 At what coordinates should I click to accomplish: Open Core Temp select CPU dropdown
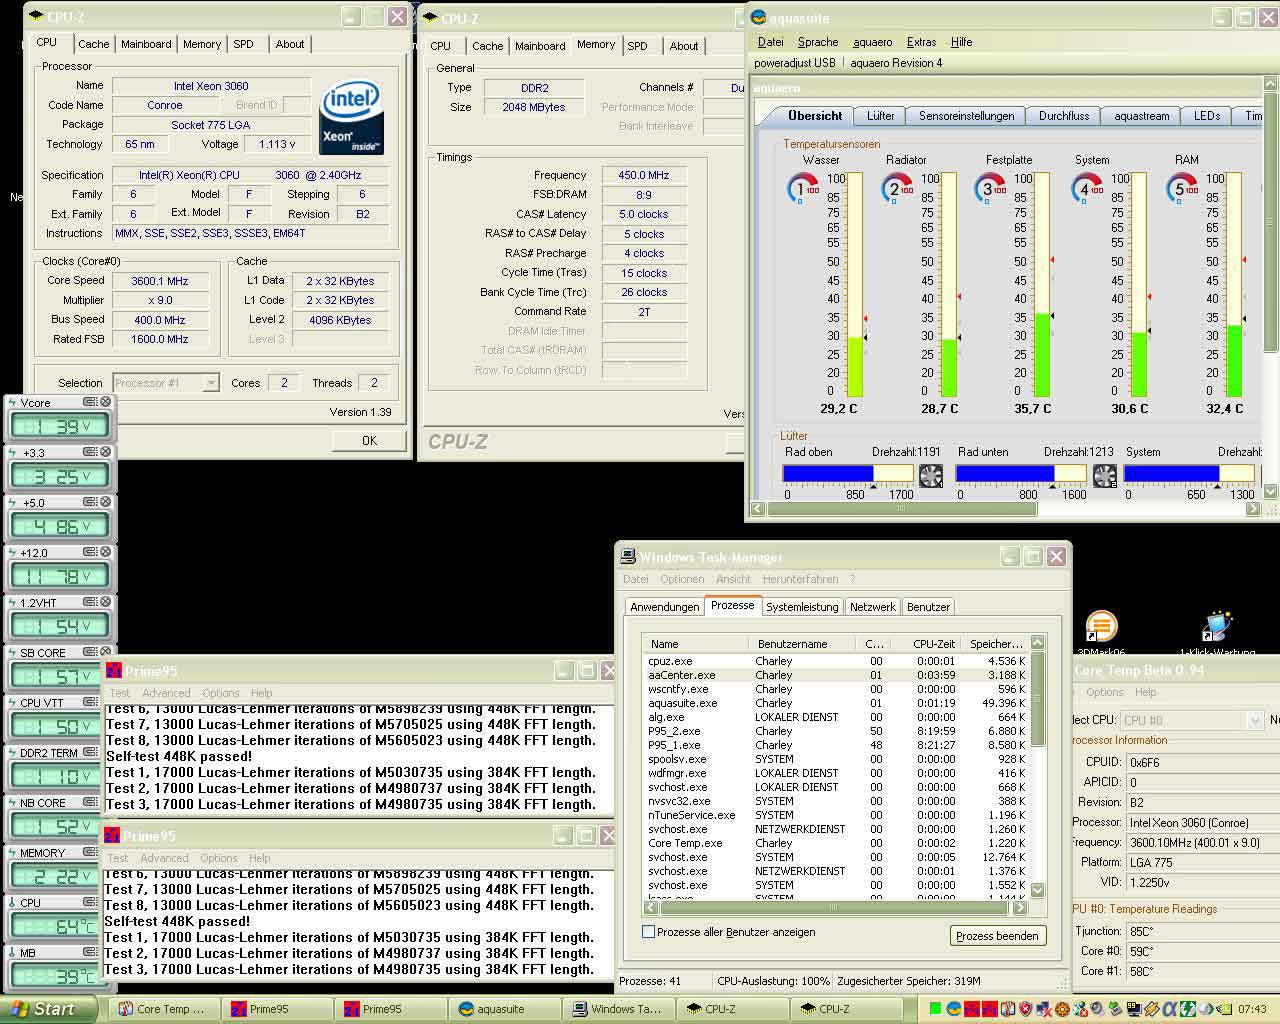coord(1256,720)
